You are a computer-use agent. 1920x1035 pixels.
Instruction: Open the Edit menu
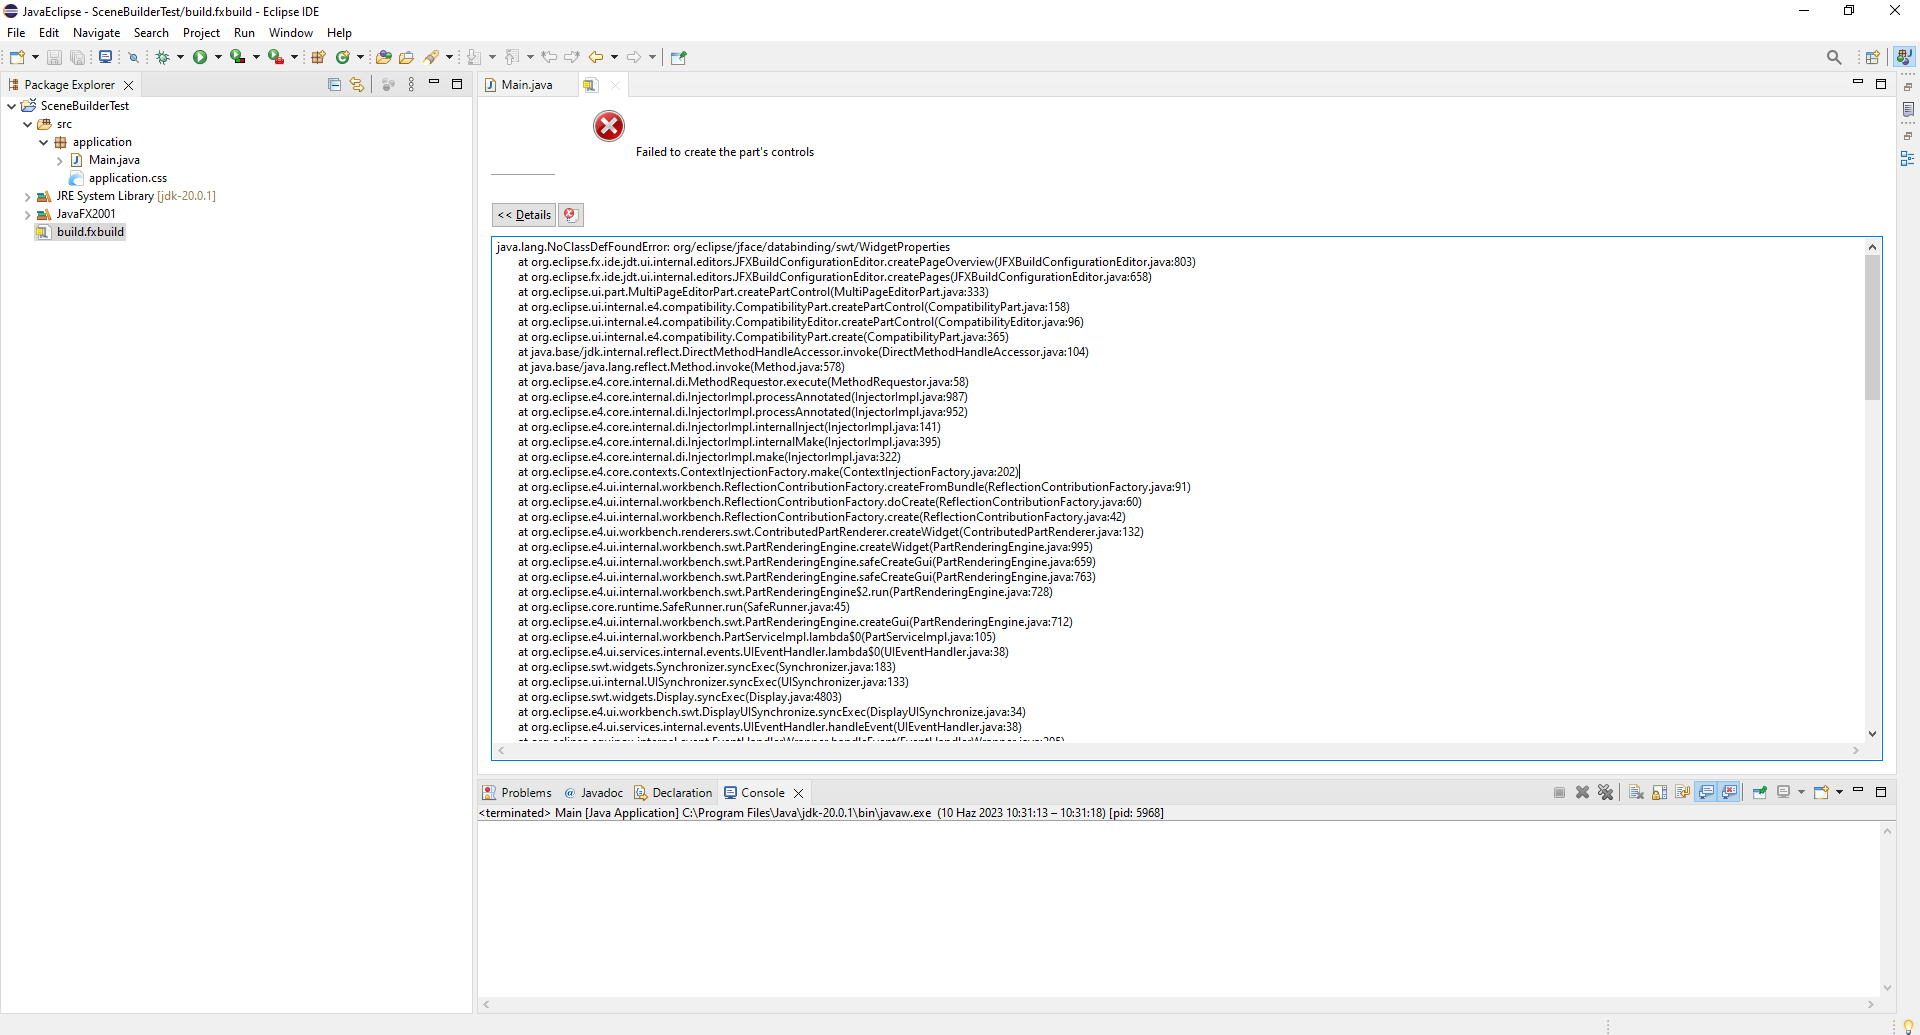(49, 33)
